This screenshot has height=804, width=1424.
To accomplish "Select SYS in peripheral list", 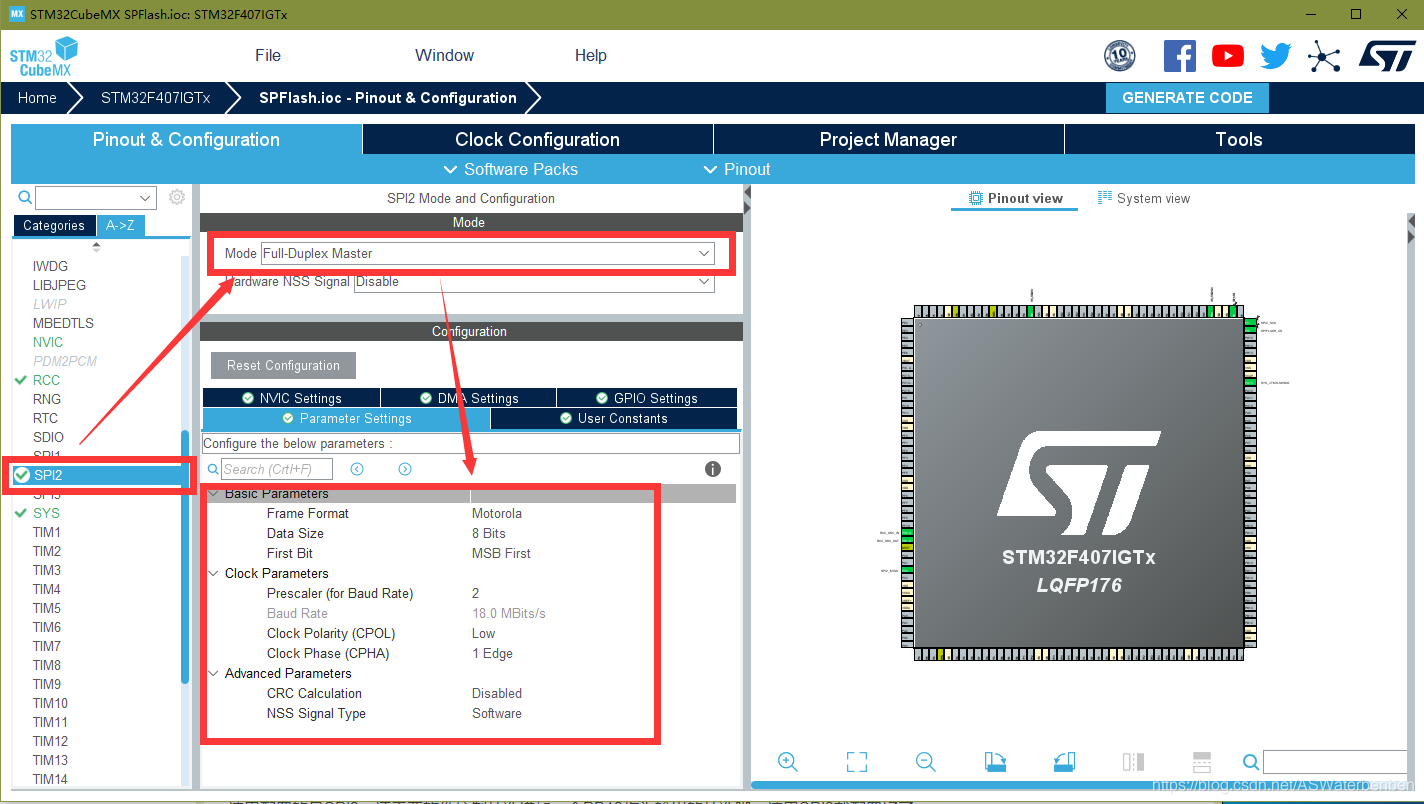I will point(46,513).
